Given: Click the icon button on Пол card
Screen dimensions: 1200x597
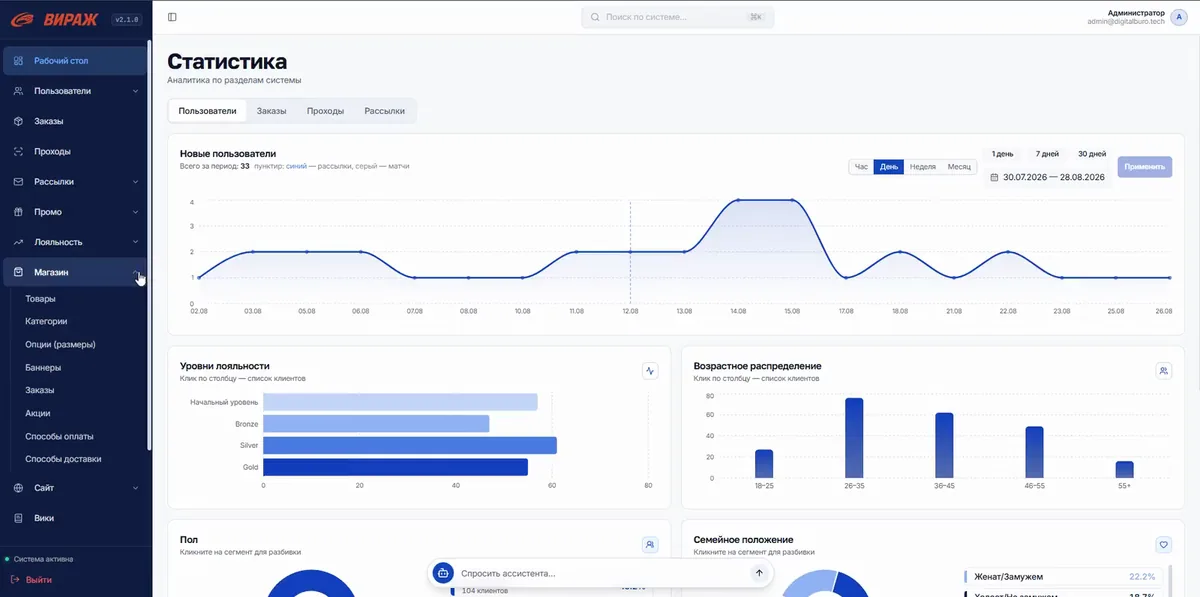Looking at the screenshot, I should pyautogui.click(x=651, y=545).
